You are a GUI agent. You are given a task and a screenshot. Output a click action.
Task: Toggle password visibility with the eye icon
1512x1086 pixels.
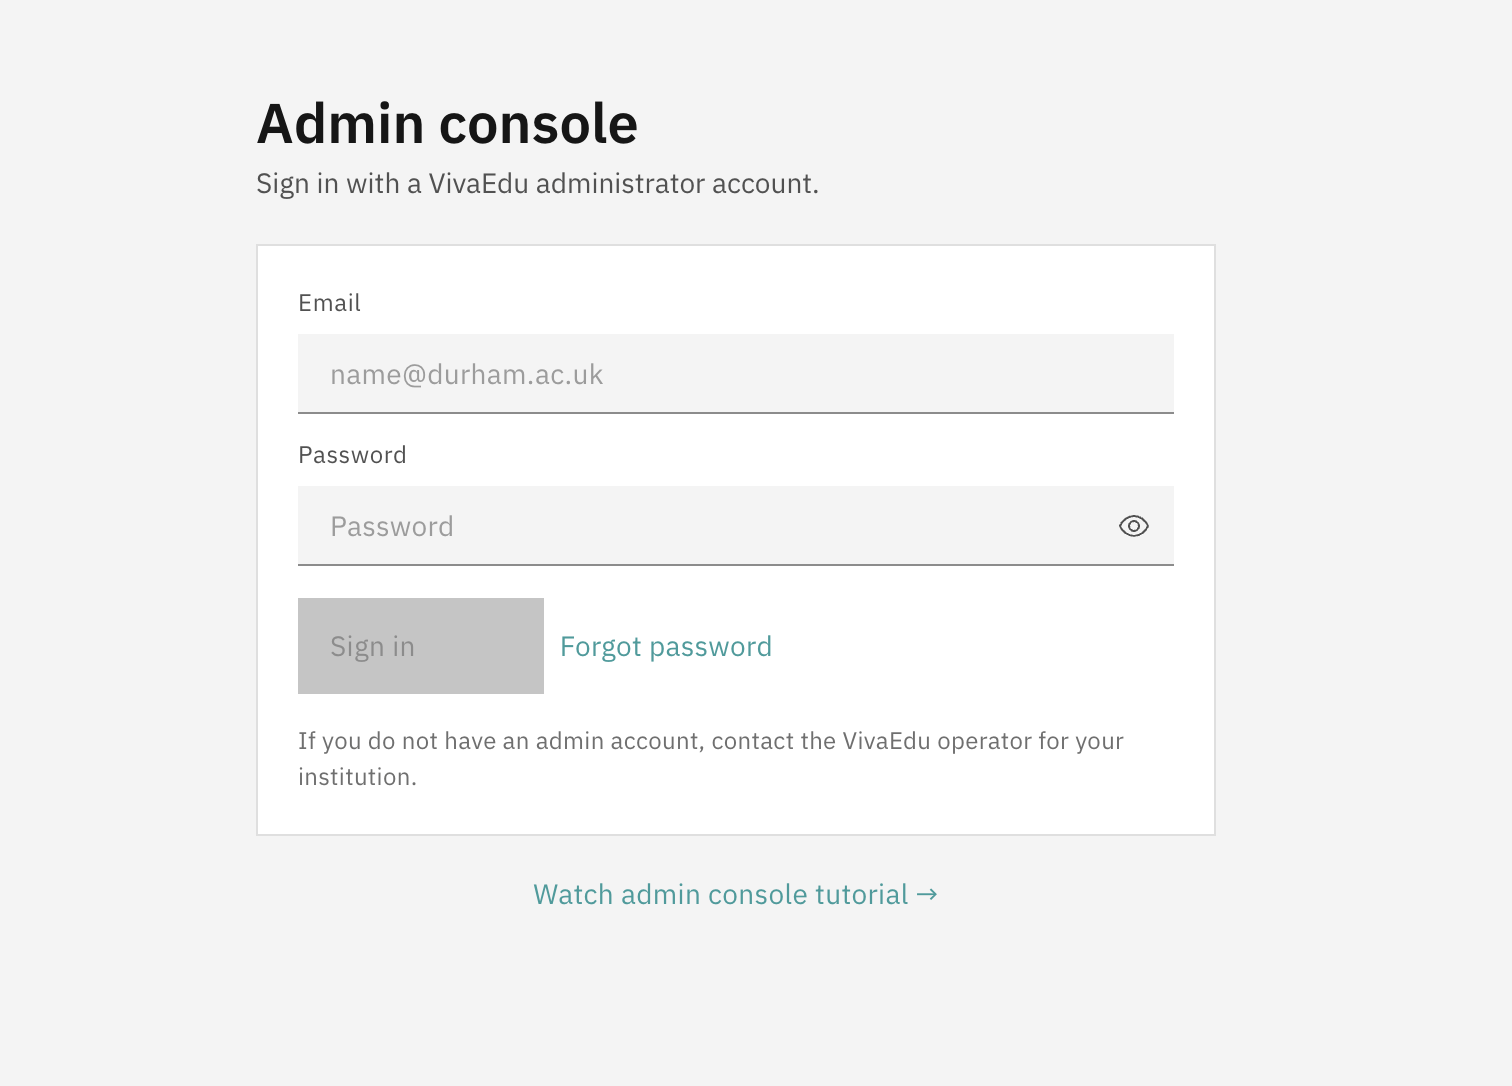pyautogui.click(x=1133, y=526)
